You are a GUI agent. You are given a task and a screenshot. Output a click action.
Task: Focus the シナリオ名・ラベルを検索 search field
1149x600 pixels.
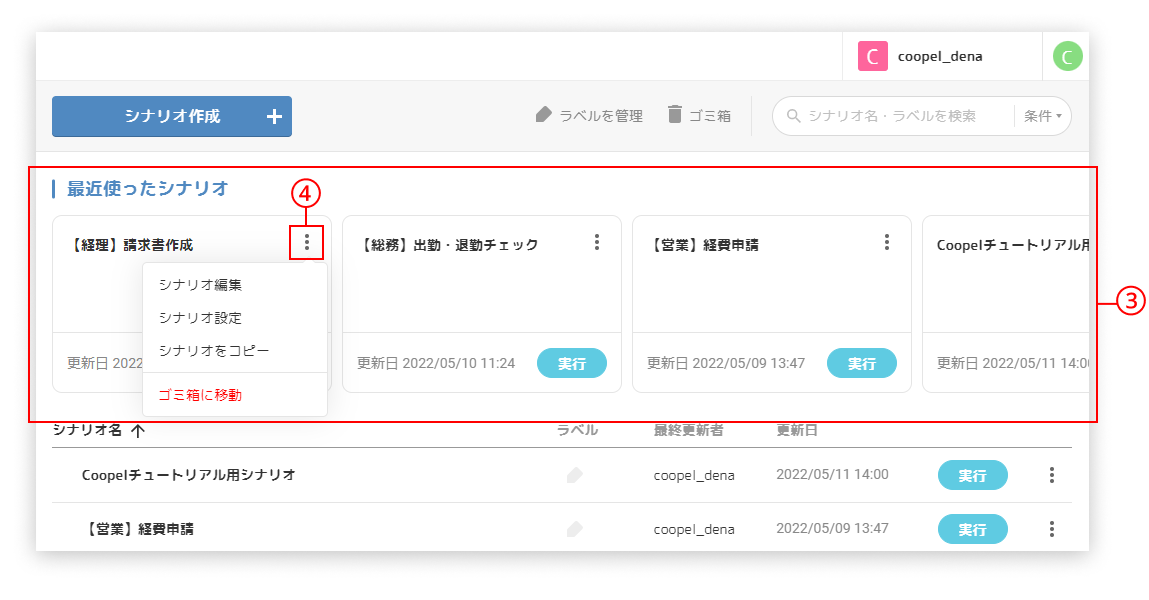893,116
